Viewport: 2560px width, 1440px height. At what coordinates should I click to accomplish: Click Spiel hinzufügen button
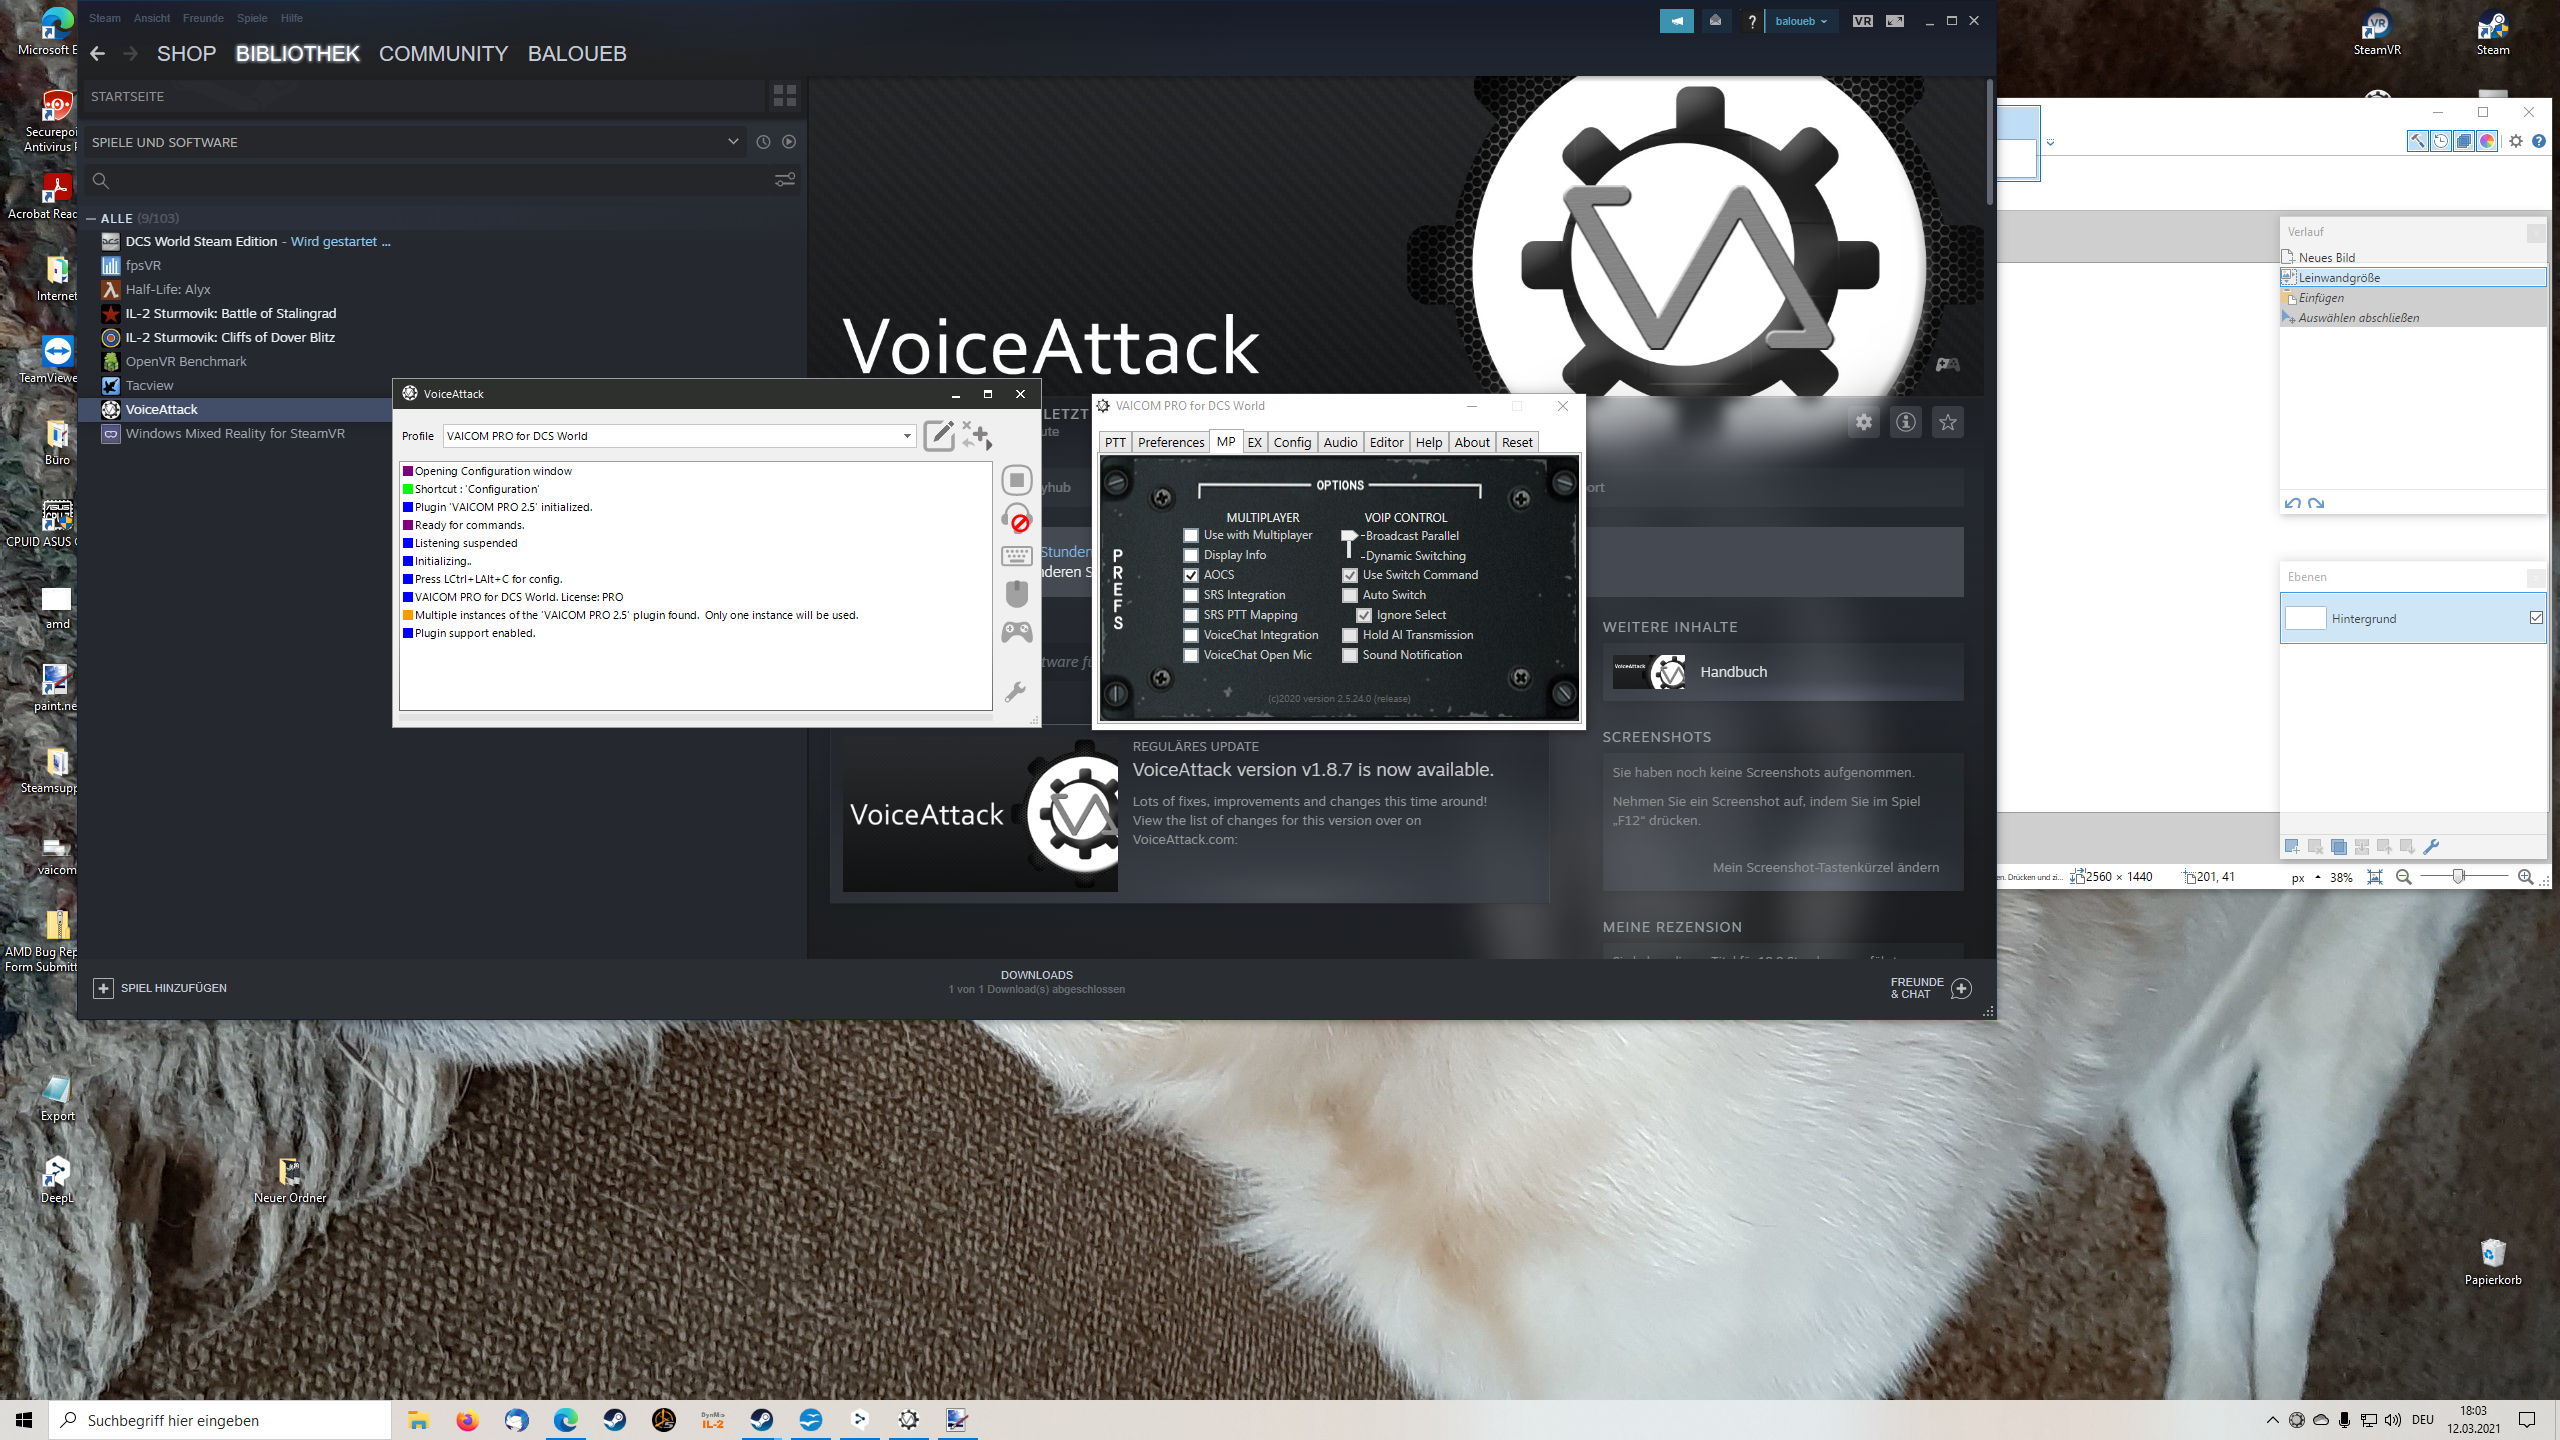pyautogui.click(x=160, y=988)
